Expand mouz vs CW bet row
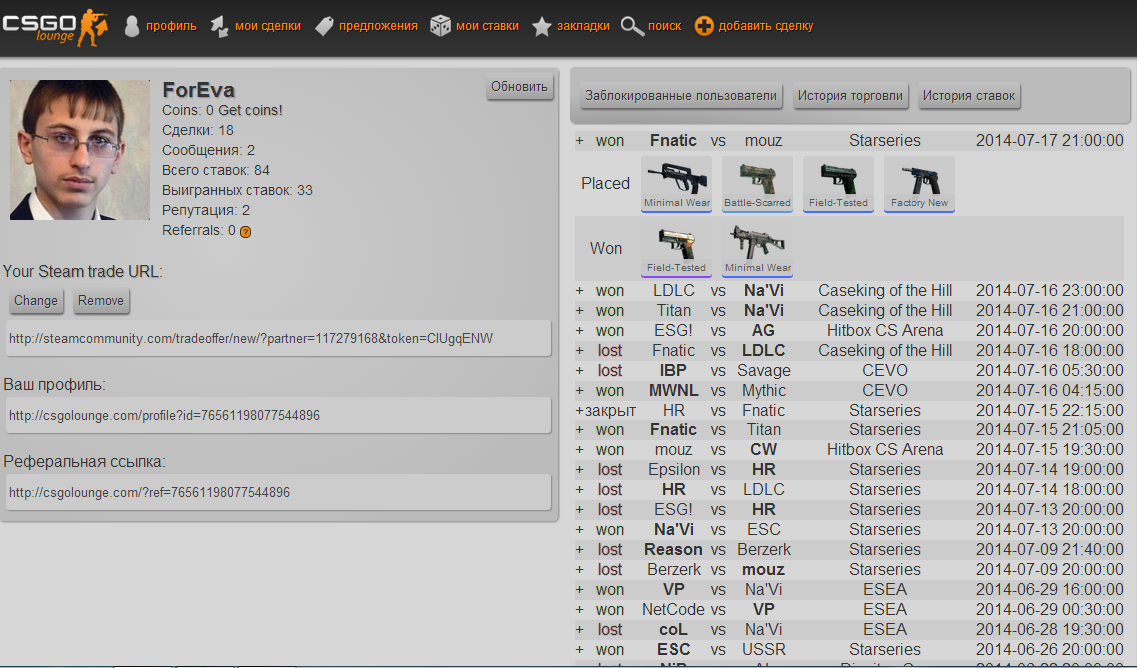The height and width of the screenshot is (668, 1137). [x=579, y=450]
